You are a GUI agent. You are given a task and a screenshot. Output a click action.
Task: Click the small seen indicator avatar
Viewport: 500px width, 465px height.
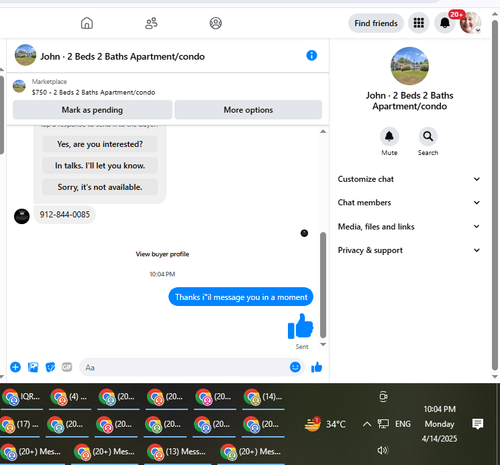tap(304, 233)
